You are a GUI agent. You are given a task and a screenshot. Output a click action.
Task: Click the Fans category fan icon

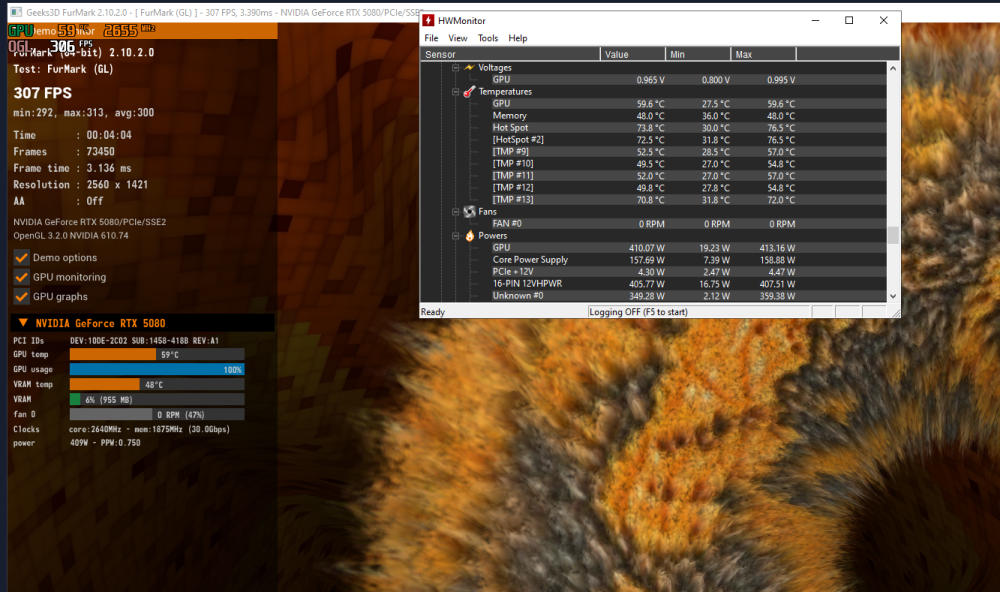click(469, 211)
